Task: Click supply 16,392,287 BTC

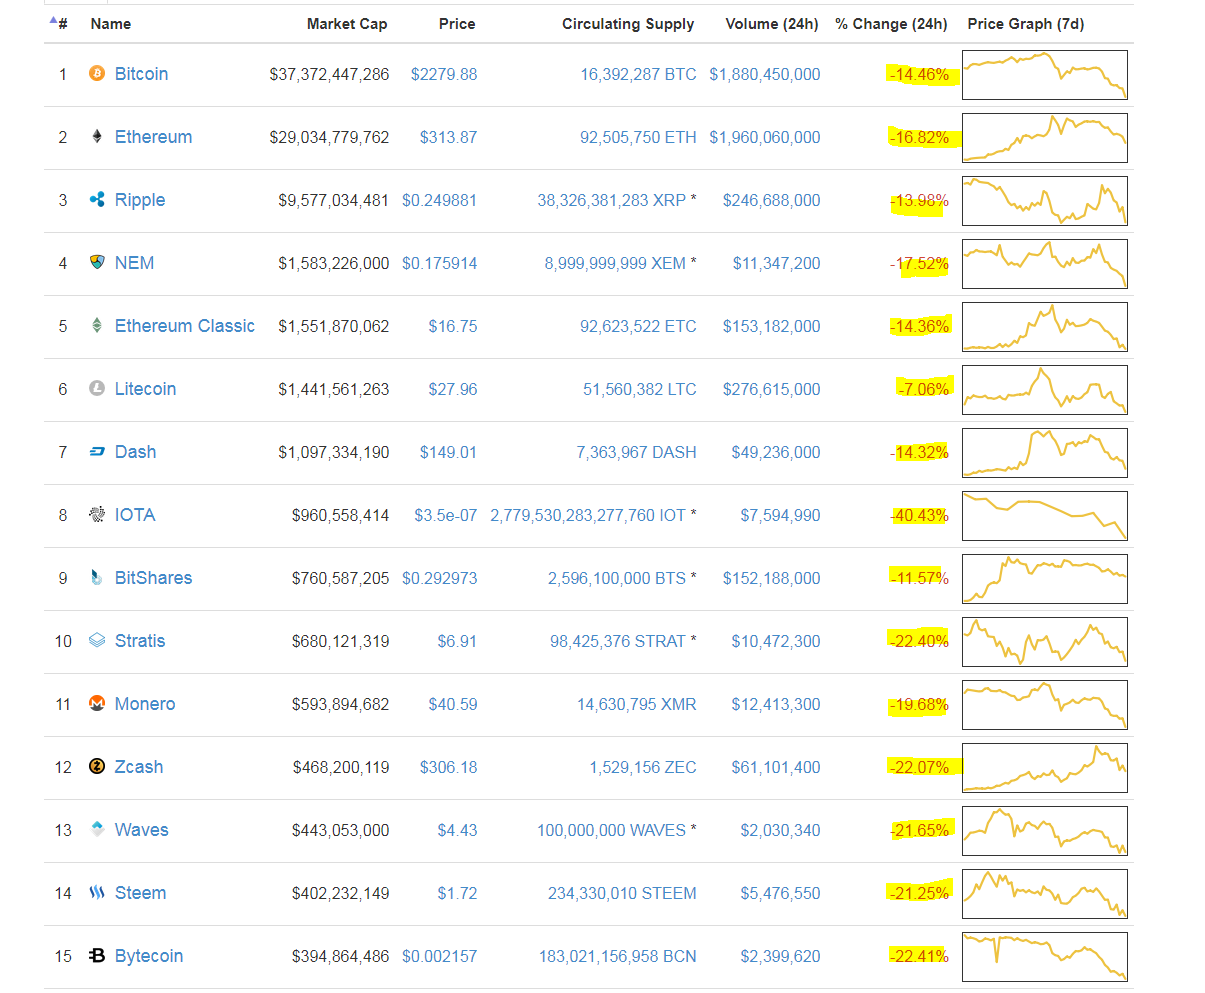Action: point(638,74)
